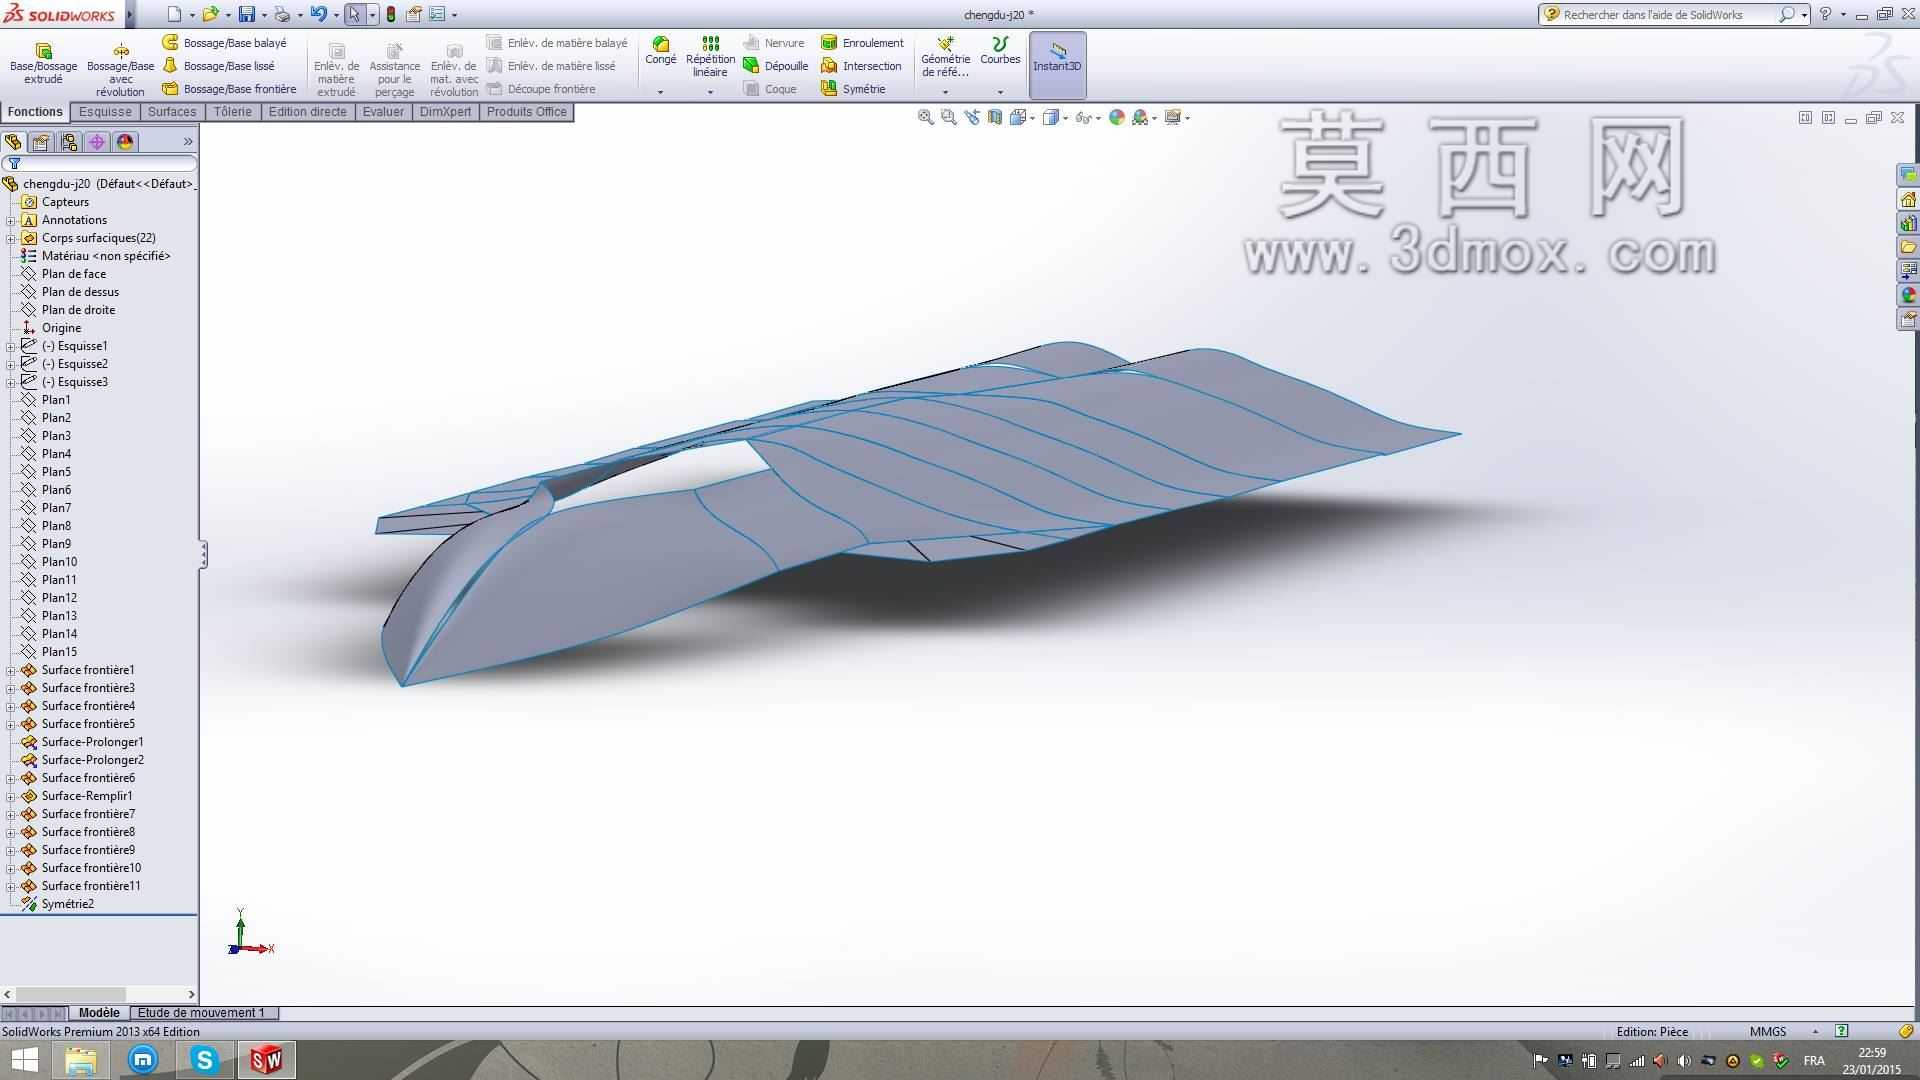Activate Zoom to area tool

click(948, 117)
